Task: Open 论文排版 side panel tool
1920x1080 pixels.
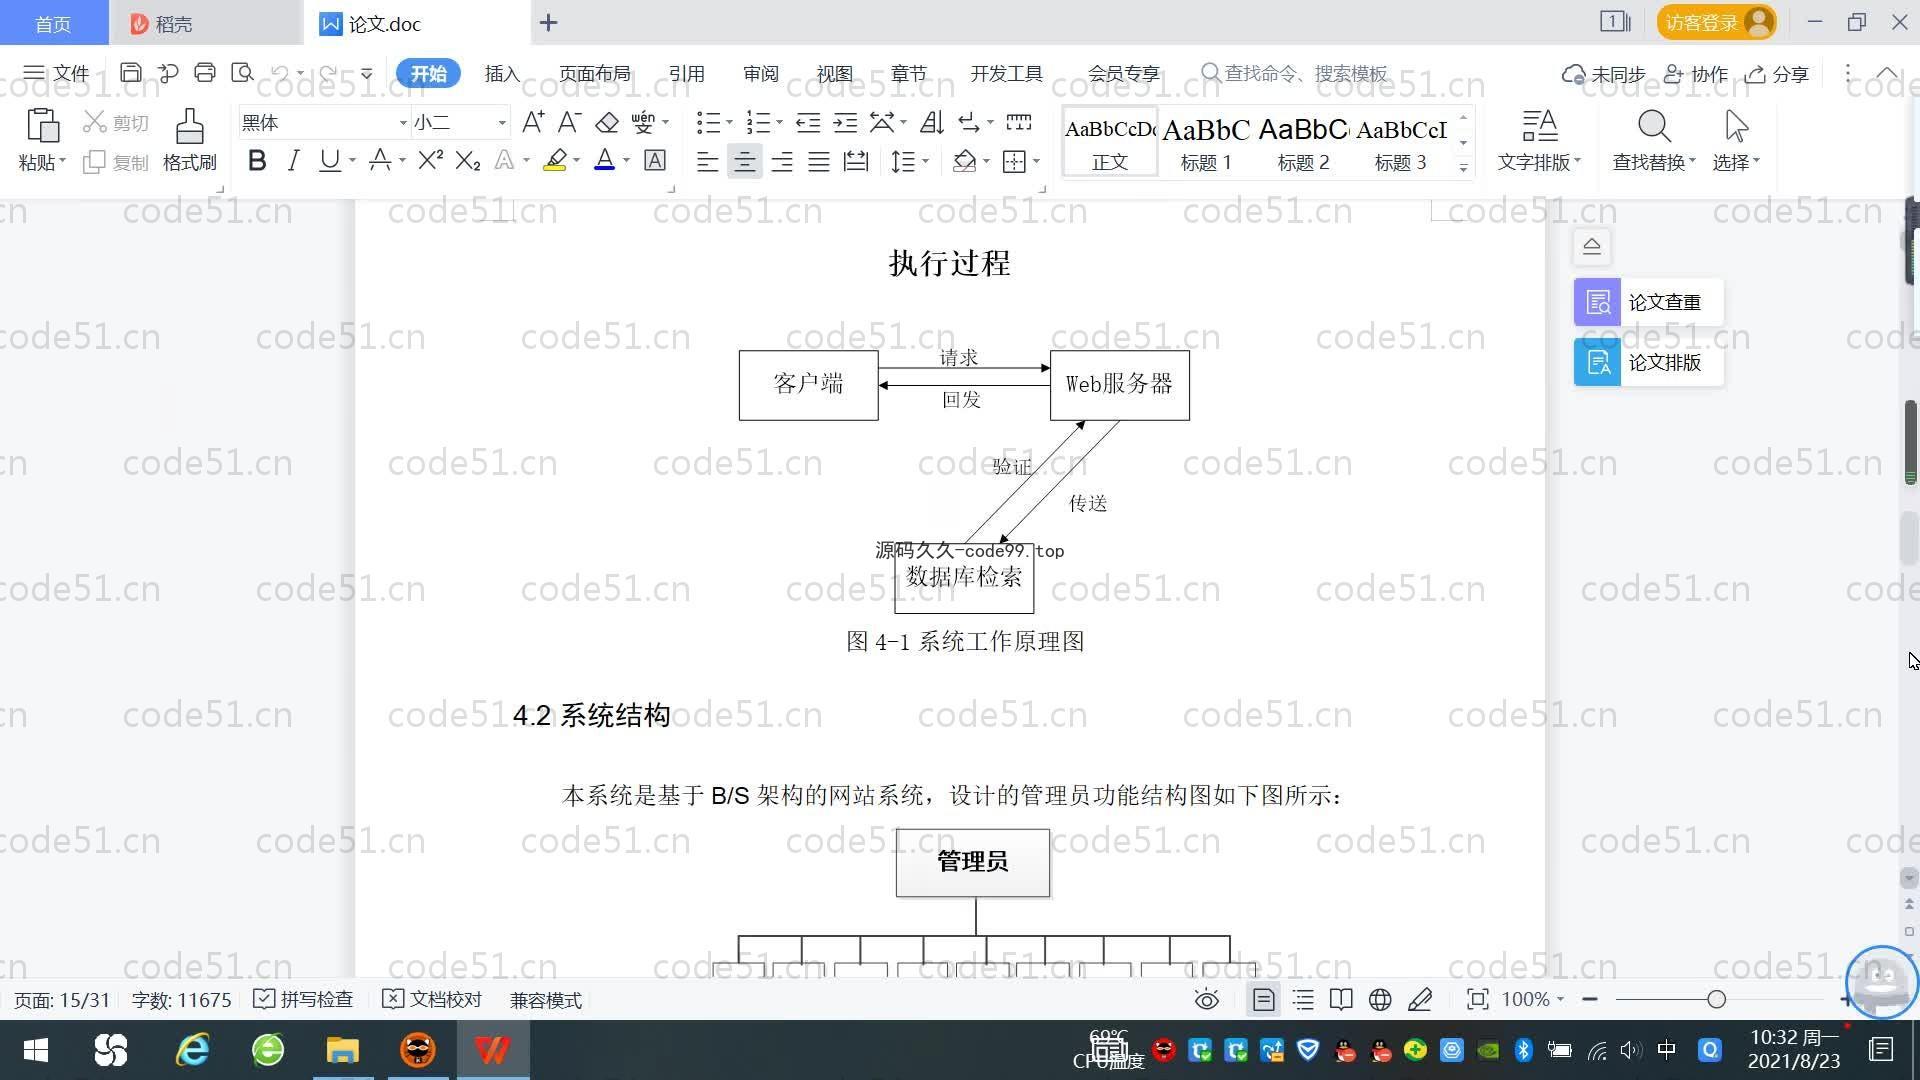Action: (1648, 362)
